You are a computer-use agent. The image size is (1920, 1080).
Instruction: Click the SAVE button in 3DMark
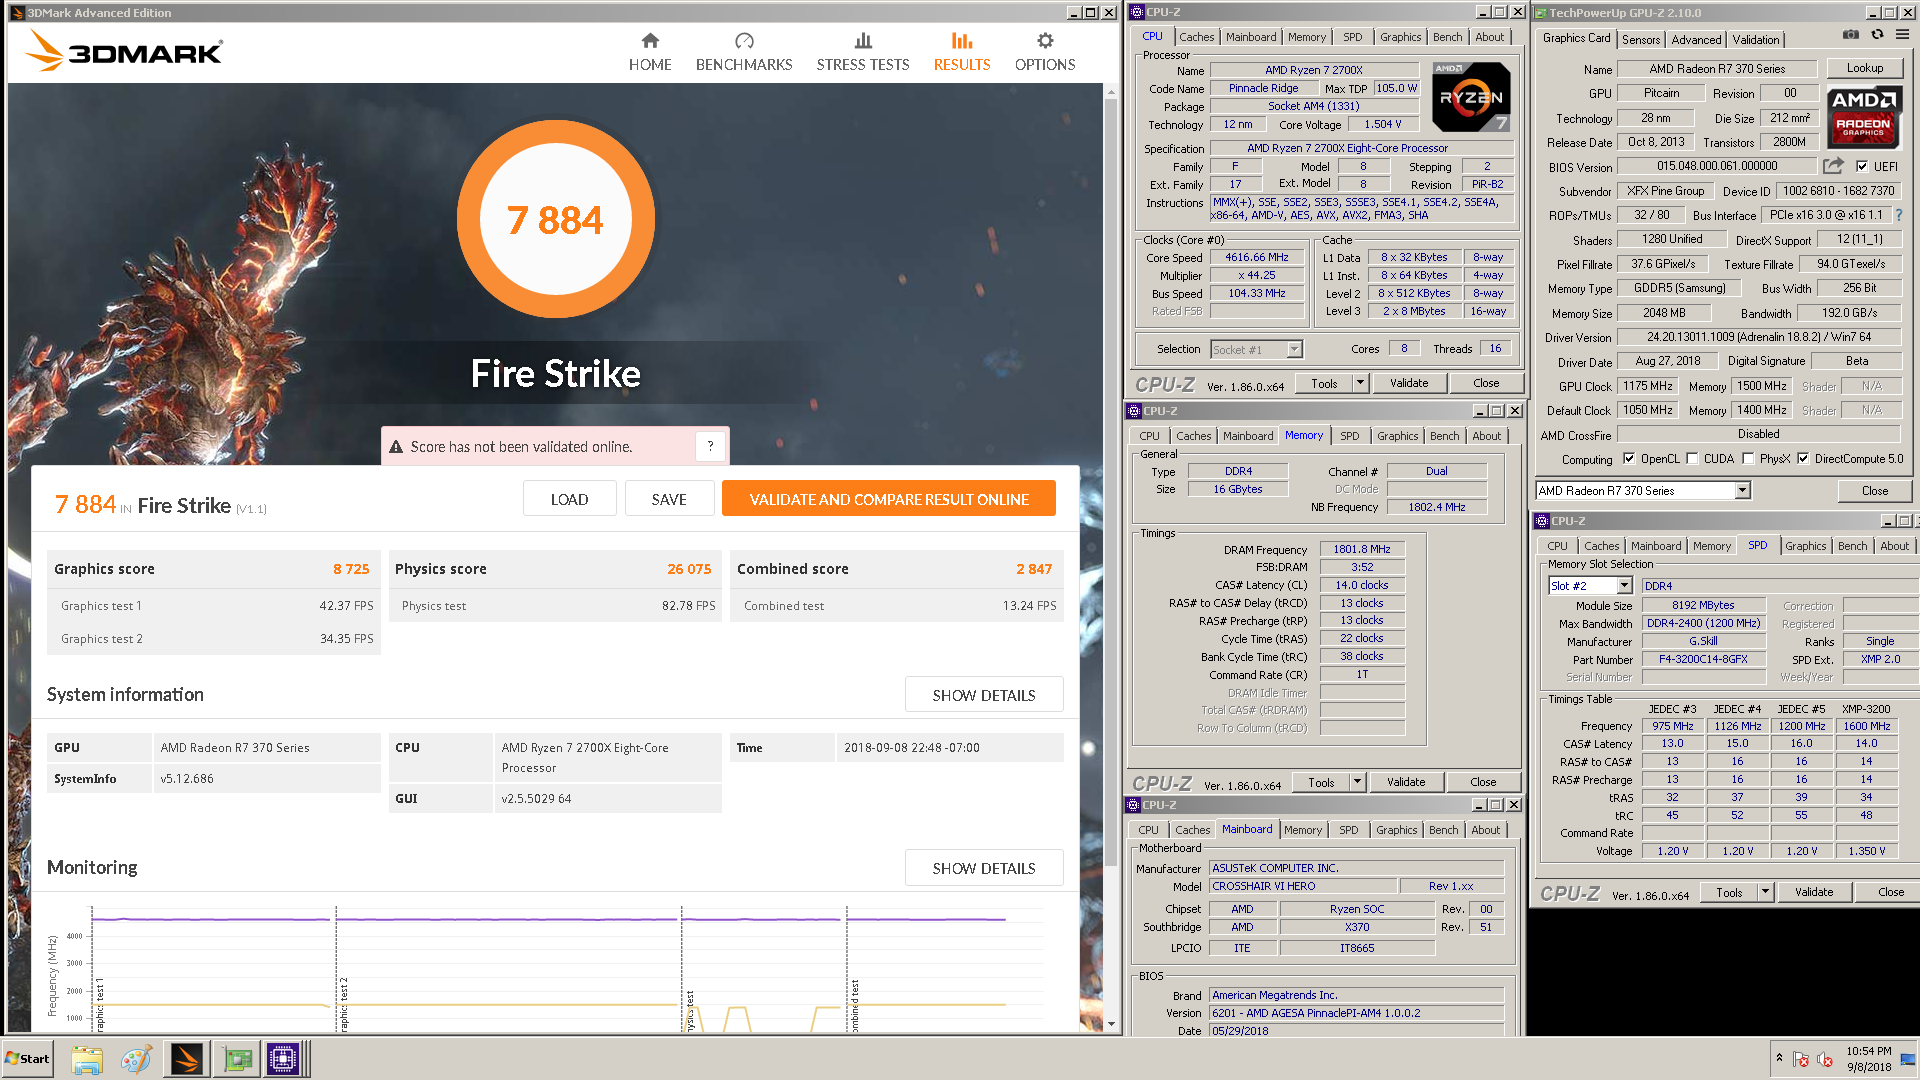(x=669, y=499)
